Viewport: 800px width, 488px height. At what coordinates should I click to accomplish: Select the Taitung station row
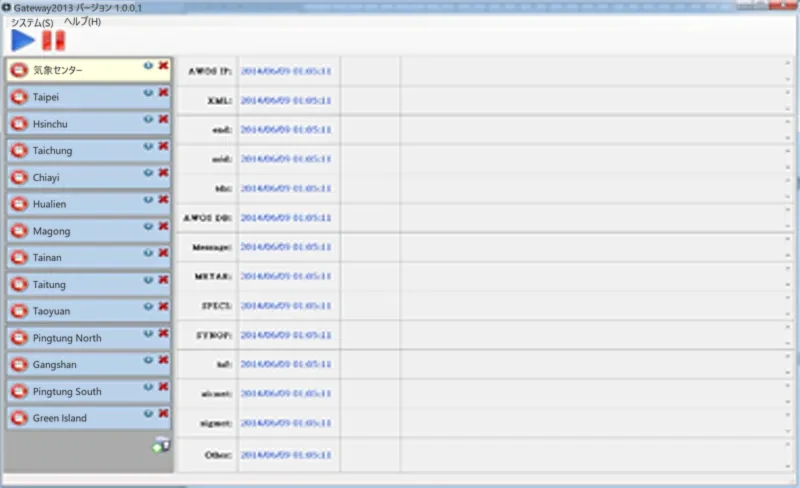pos(89,284)
